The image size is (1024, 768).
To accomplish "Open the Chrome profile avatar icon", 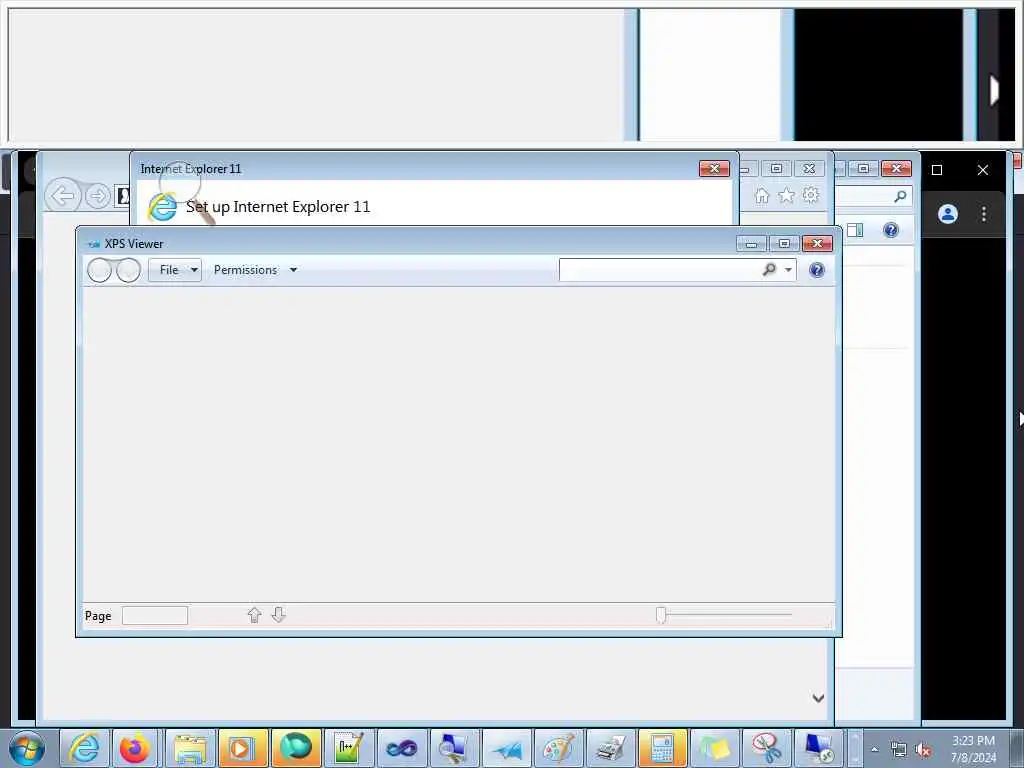I will click(x=948, y=214).
